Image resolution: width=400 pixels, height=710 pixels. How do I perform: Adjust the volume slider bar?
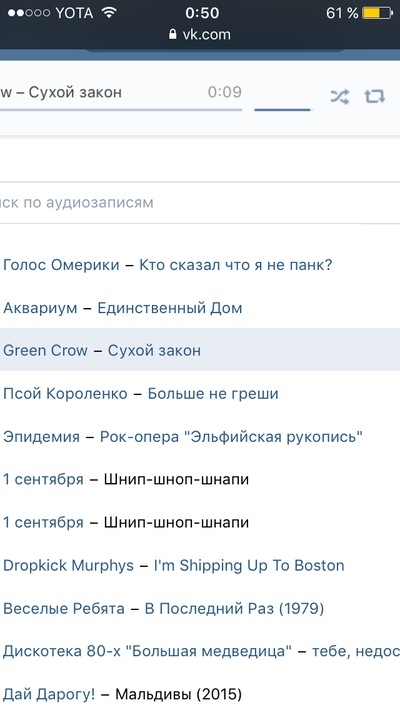coord(283,110)
